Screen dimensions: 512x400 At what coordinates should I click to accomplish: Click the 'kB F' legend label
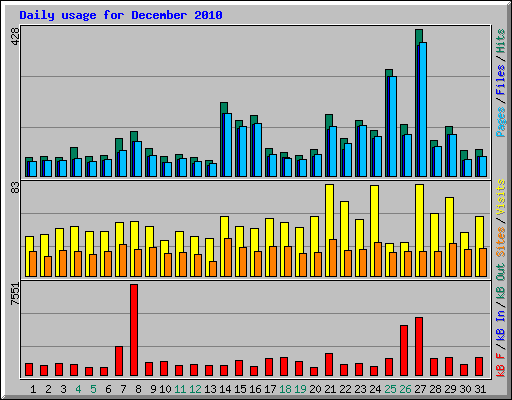(501, 365)
